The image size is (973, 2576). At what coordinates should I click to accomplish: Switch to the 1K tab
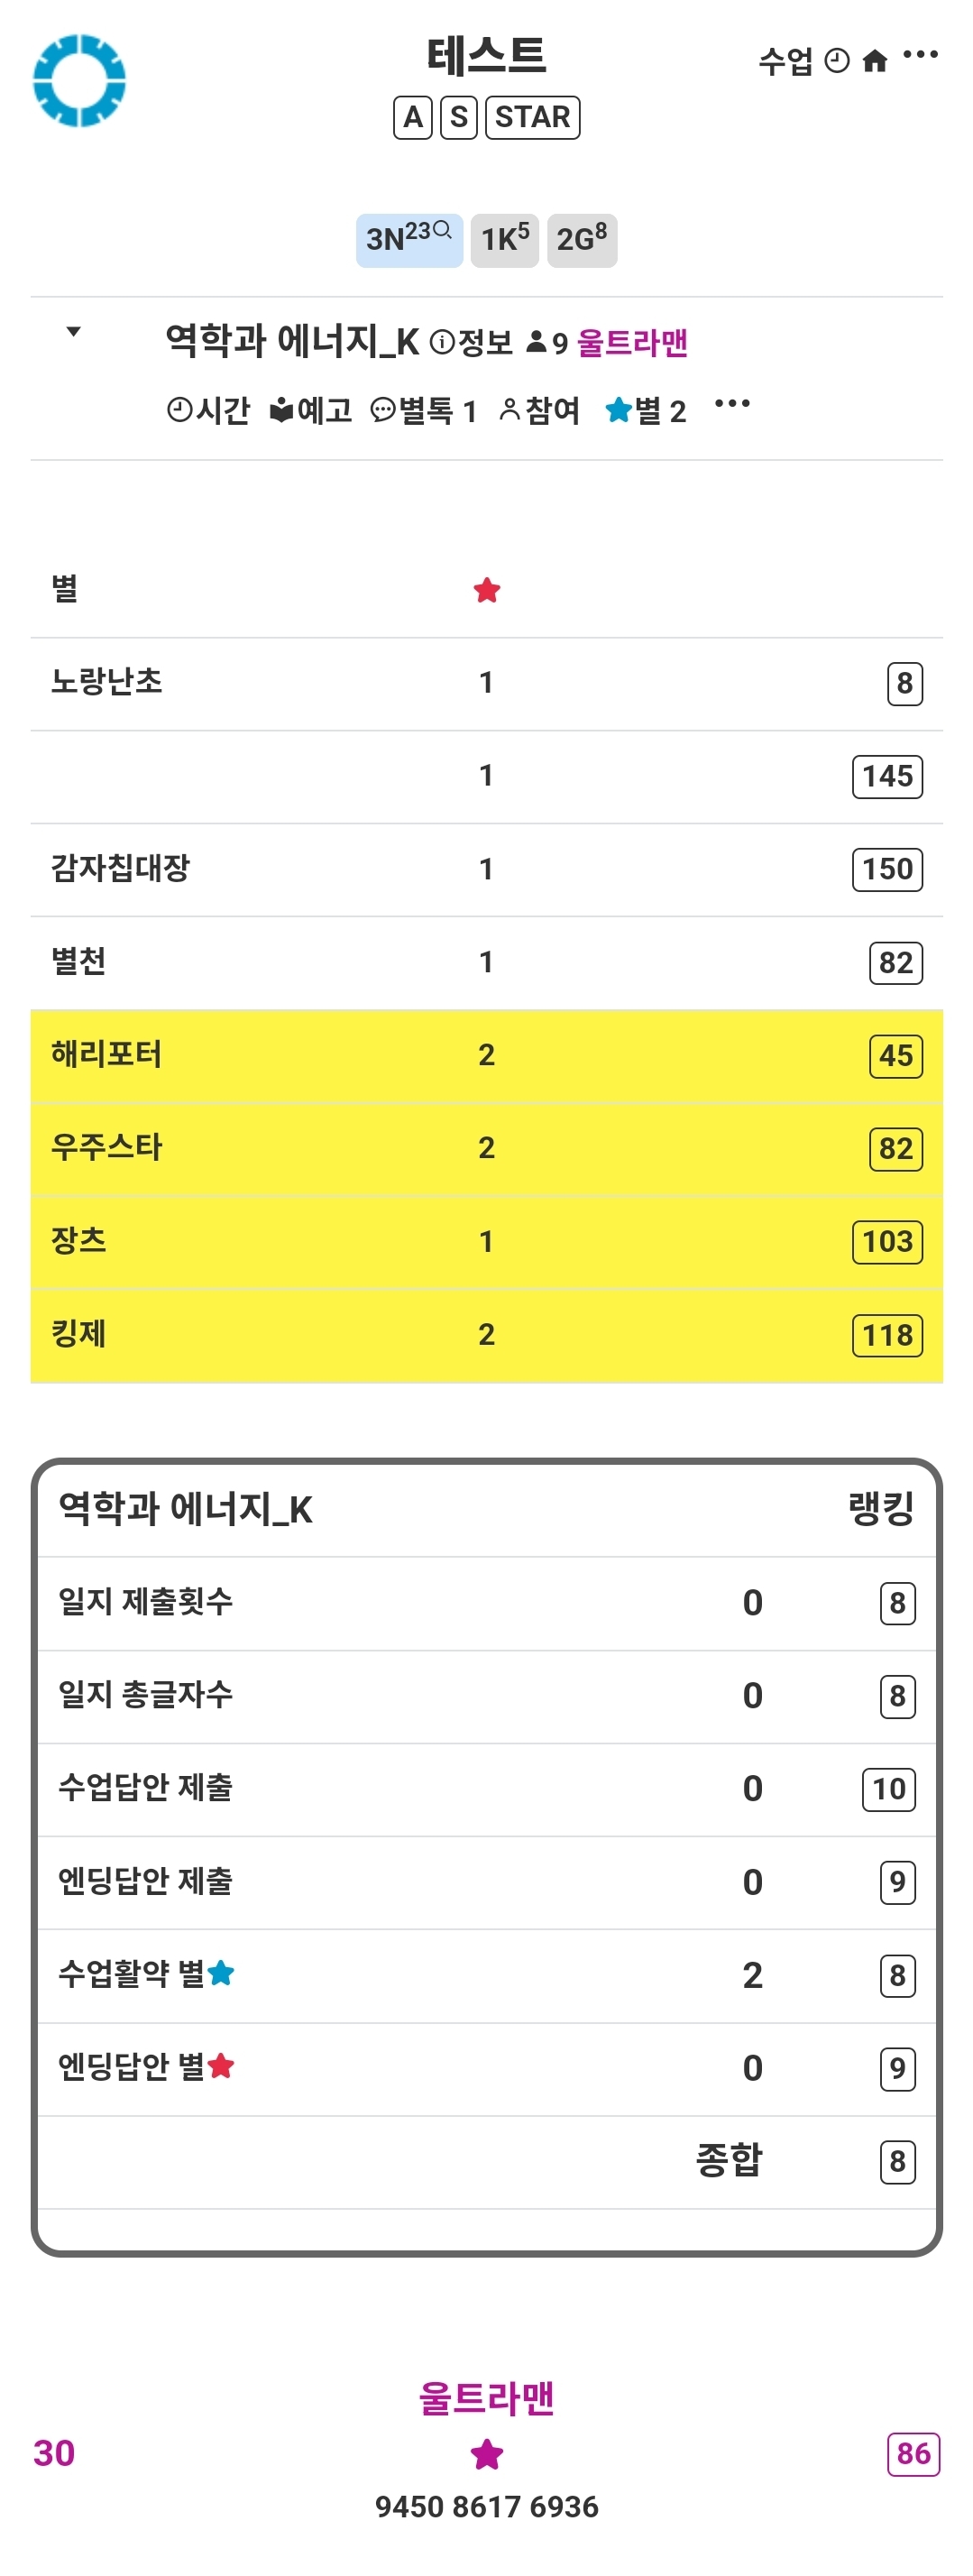point(505,240)
